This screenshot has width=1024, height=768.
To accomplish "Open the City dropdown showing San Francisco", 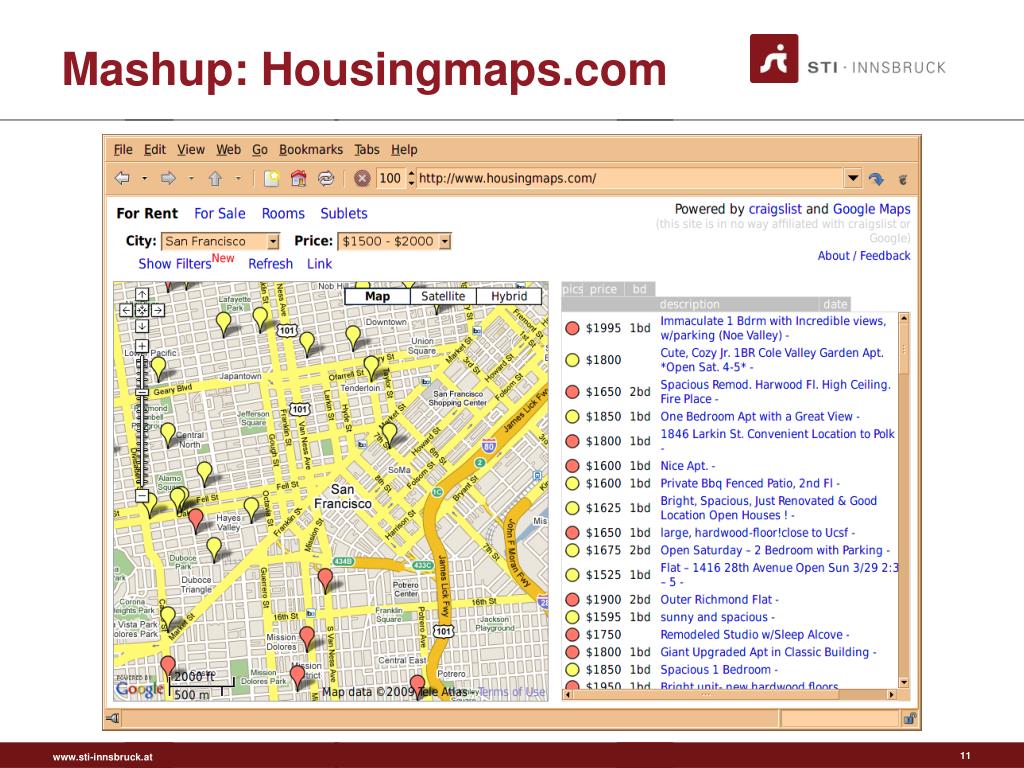I will tap(221, 242).
